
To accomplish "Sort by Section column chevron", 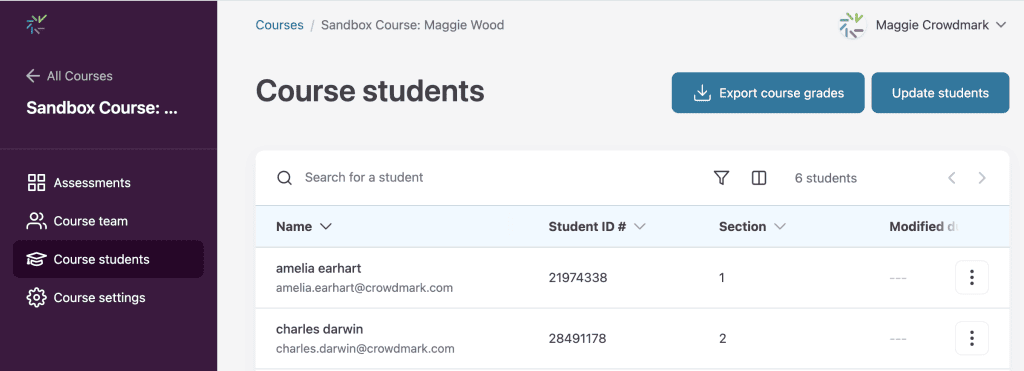I will (x=779, y=227).
